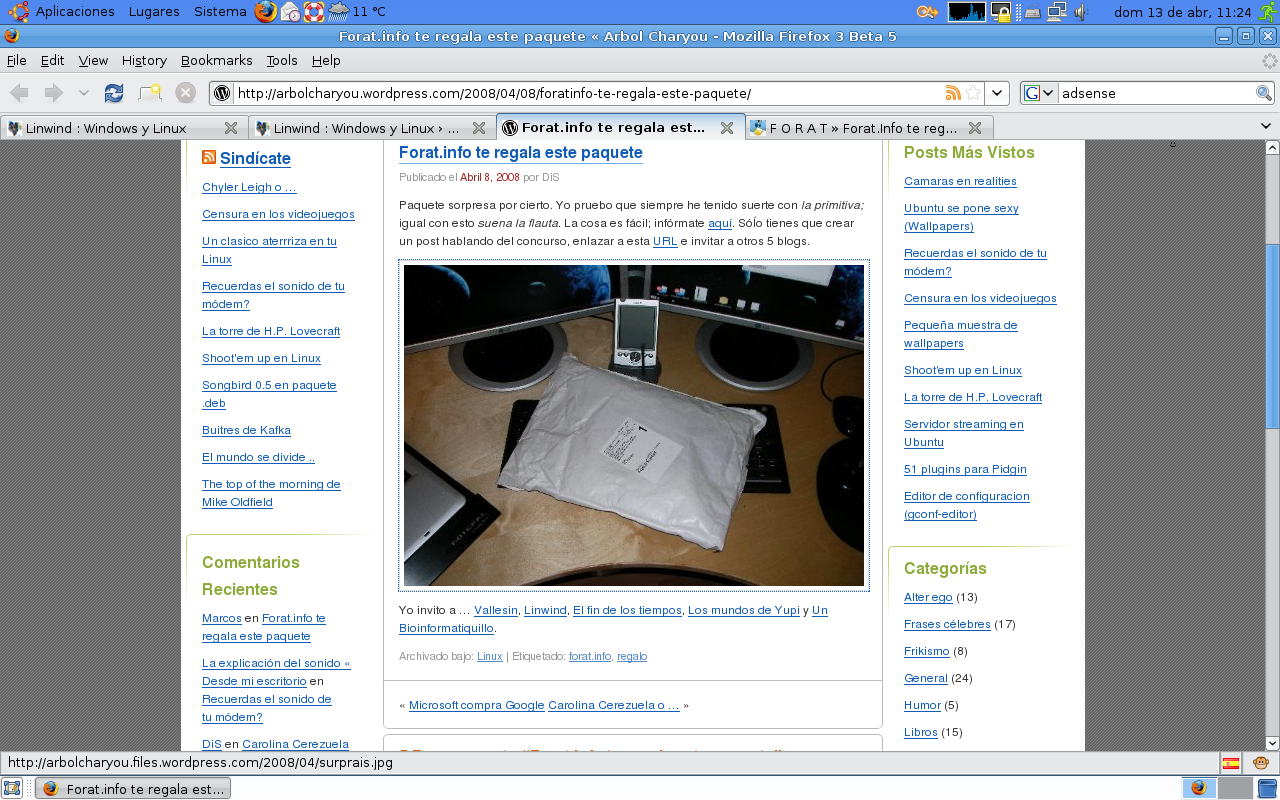Click the Sindícate RSS icon in sidebar
Viewport: 1280px width, 800px height.
click(209, 157)
